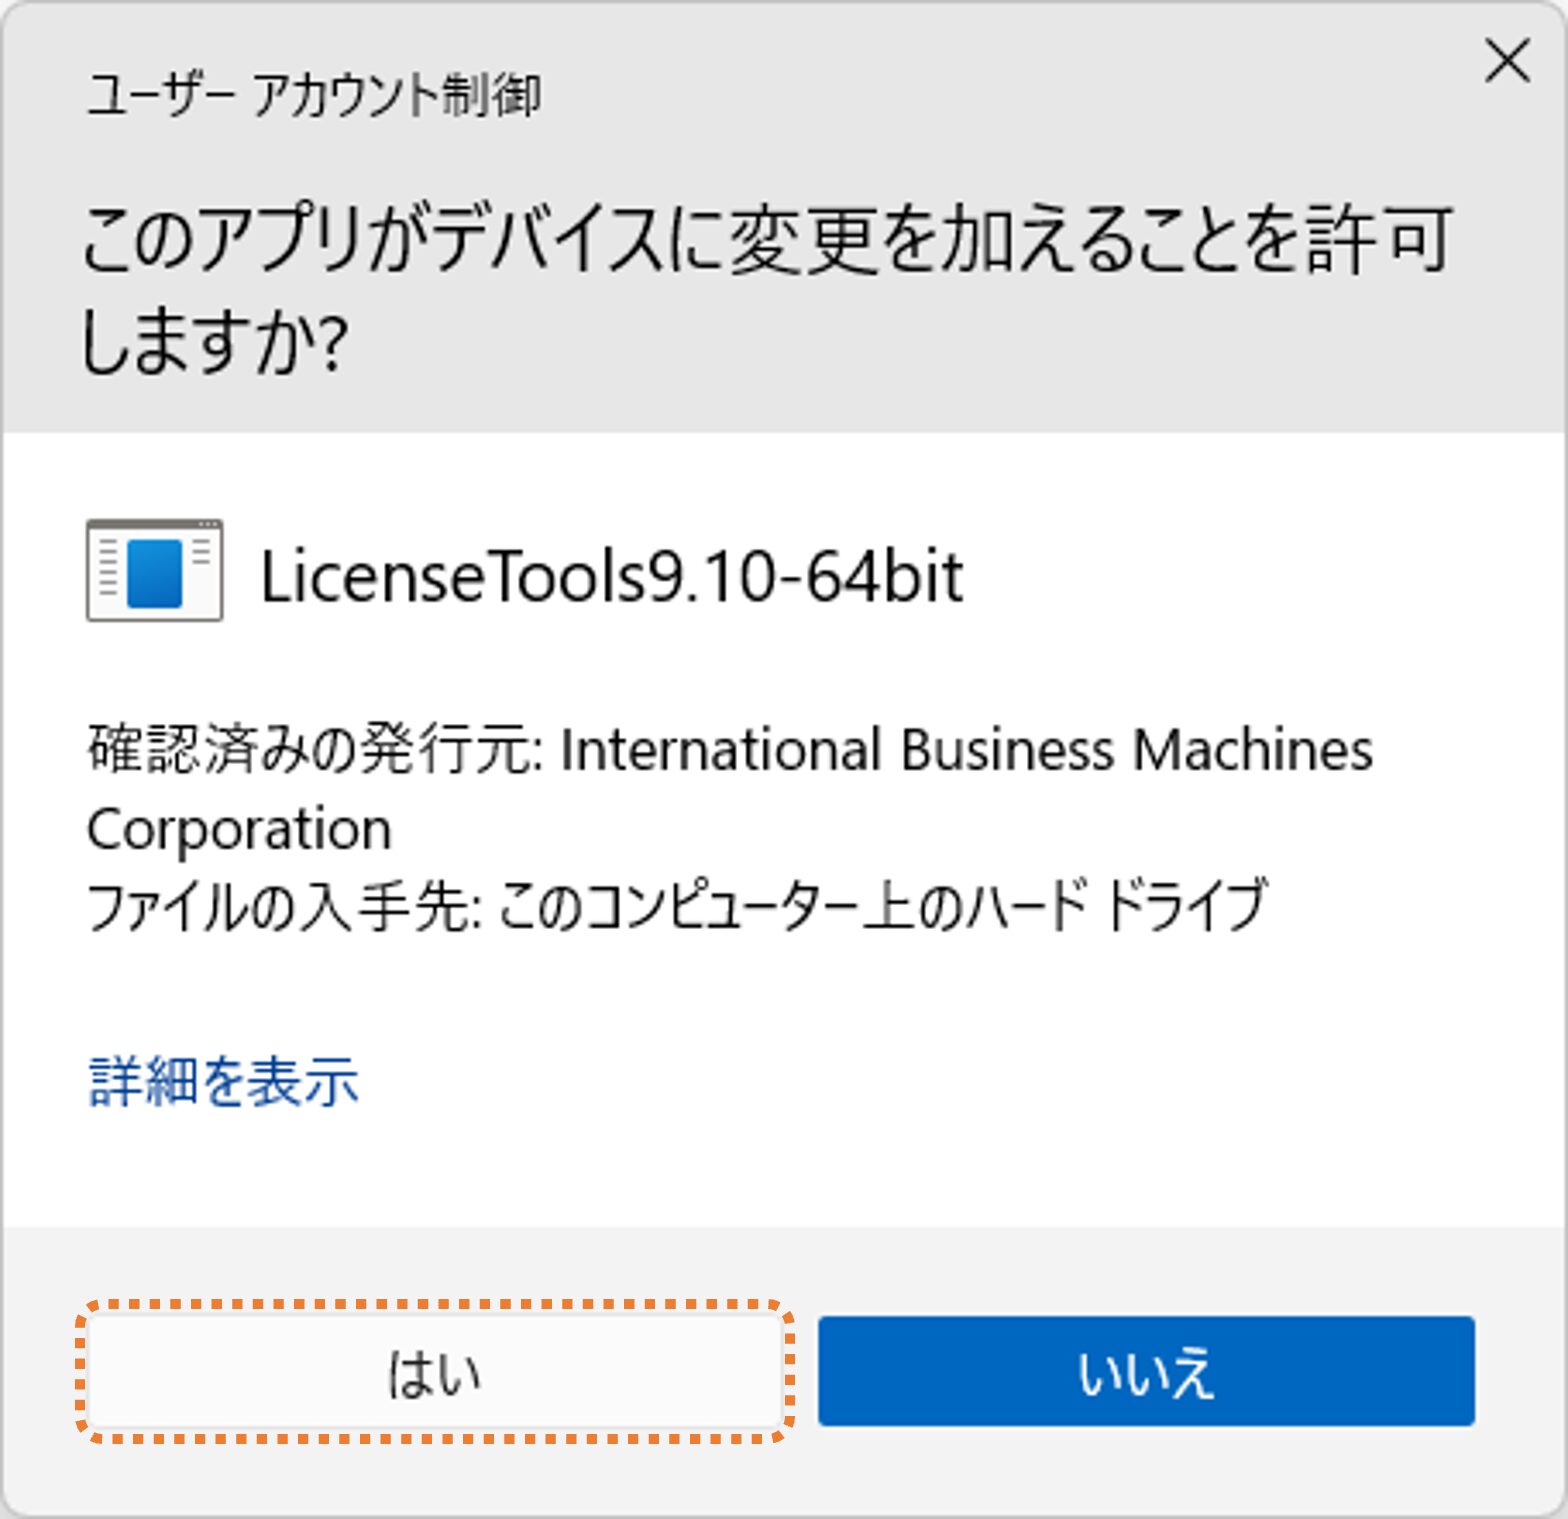Click the permission question heading text

[x=766, y=290]
